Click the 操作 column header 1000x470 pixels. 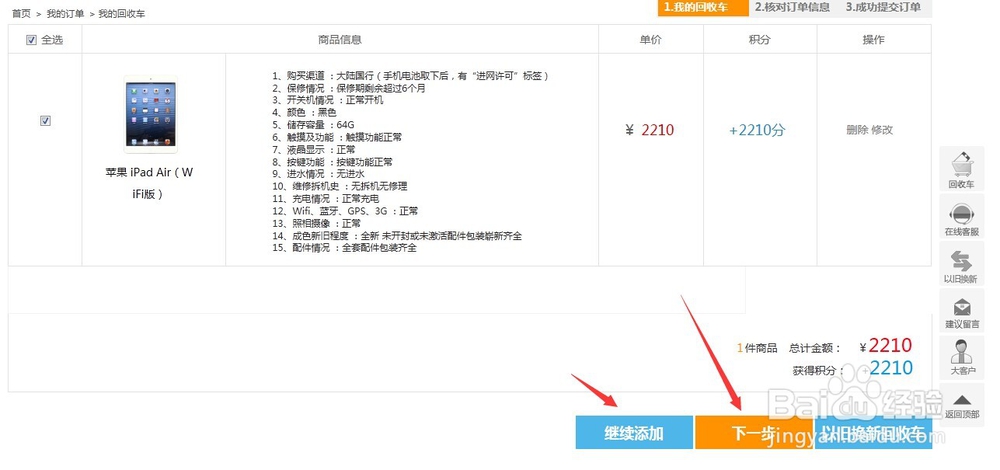point(874,40)
